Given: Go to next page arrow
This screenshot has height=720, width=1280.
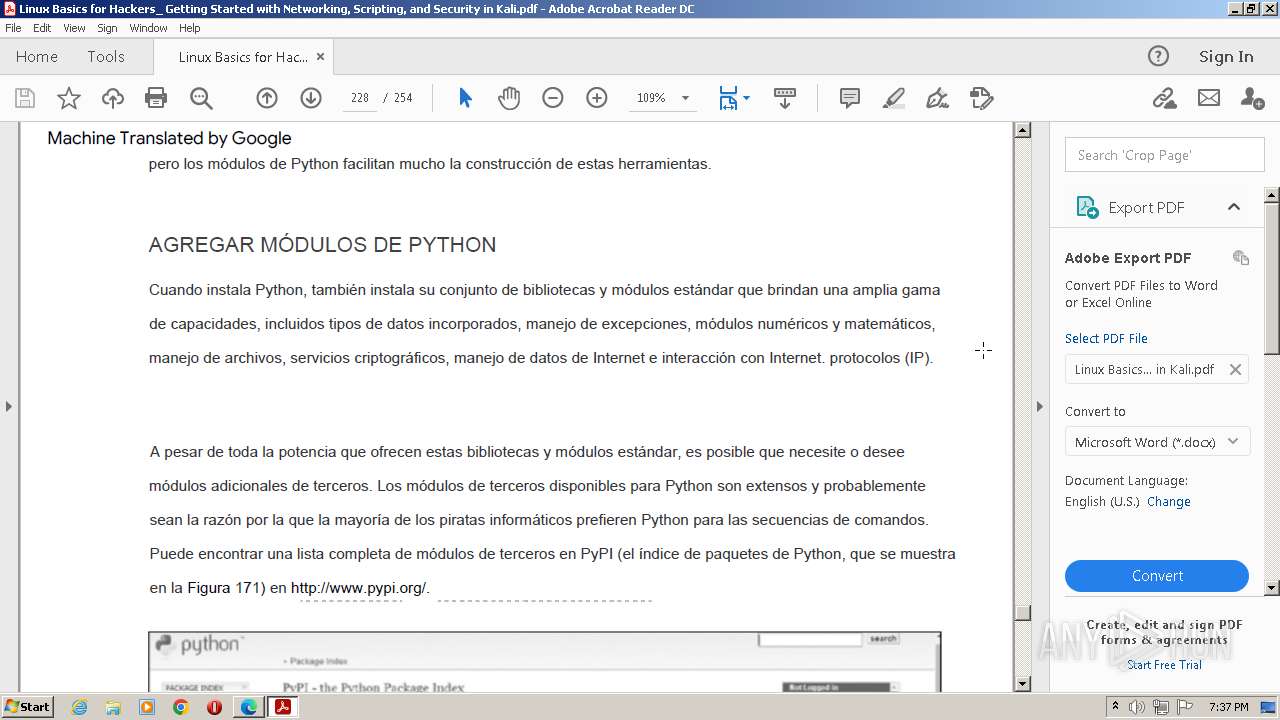Looking at the screenshot, I should [311, 98].
